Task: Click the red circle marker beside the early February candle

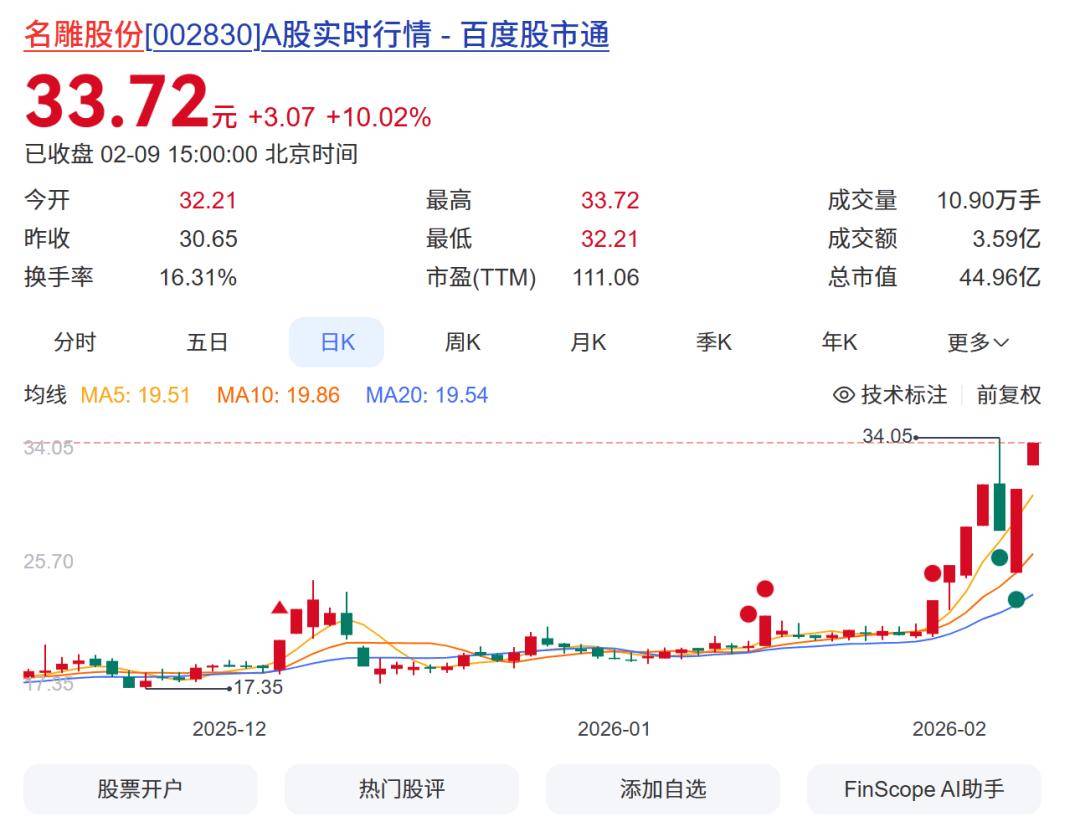Action: 933,573
